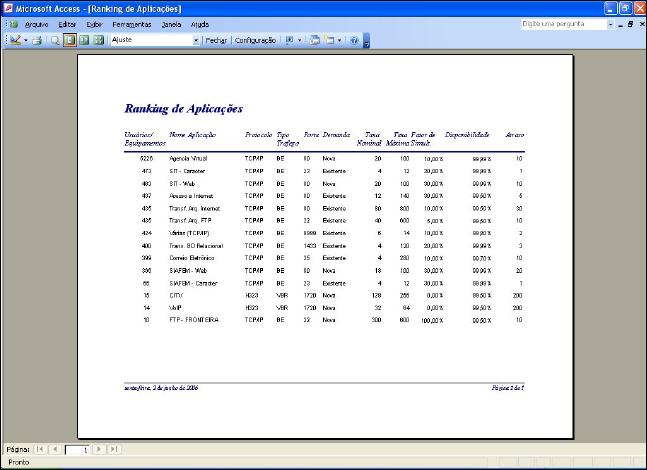Switch to design view using the Exibir toolbar icon
647x470 pixels.
[x=15, y=40]
